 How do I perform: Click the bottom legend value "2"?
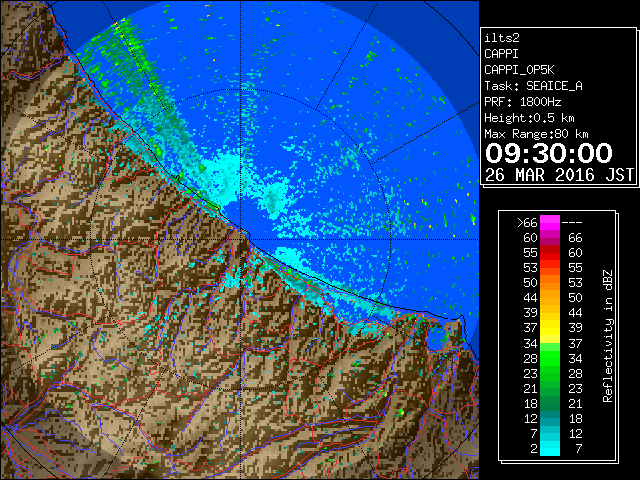click(534, 449)
